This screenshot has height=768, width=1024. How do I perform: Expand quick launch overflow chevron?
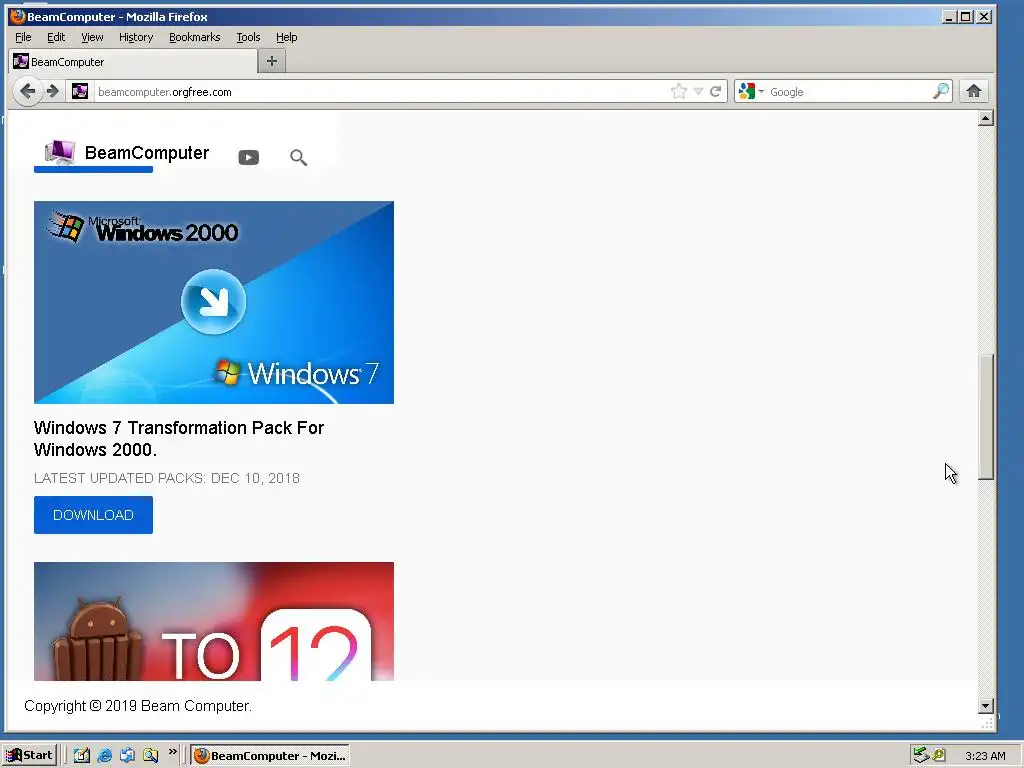click(172, 752)
